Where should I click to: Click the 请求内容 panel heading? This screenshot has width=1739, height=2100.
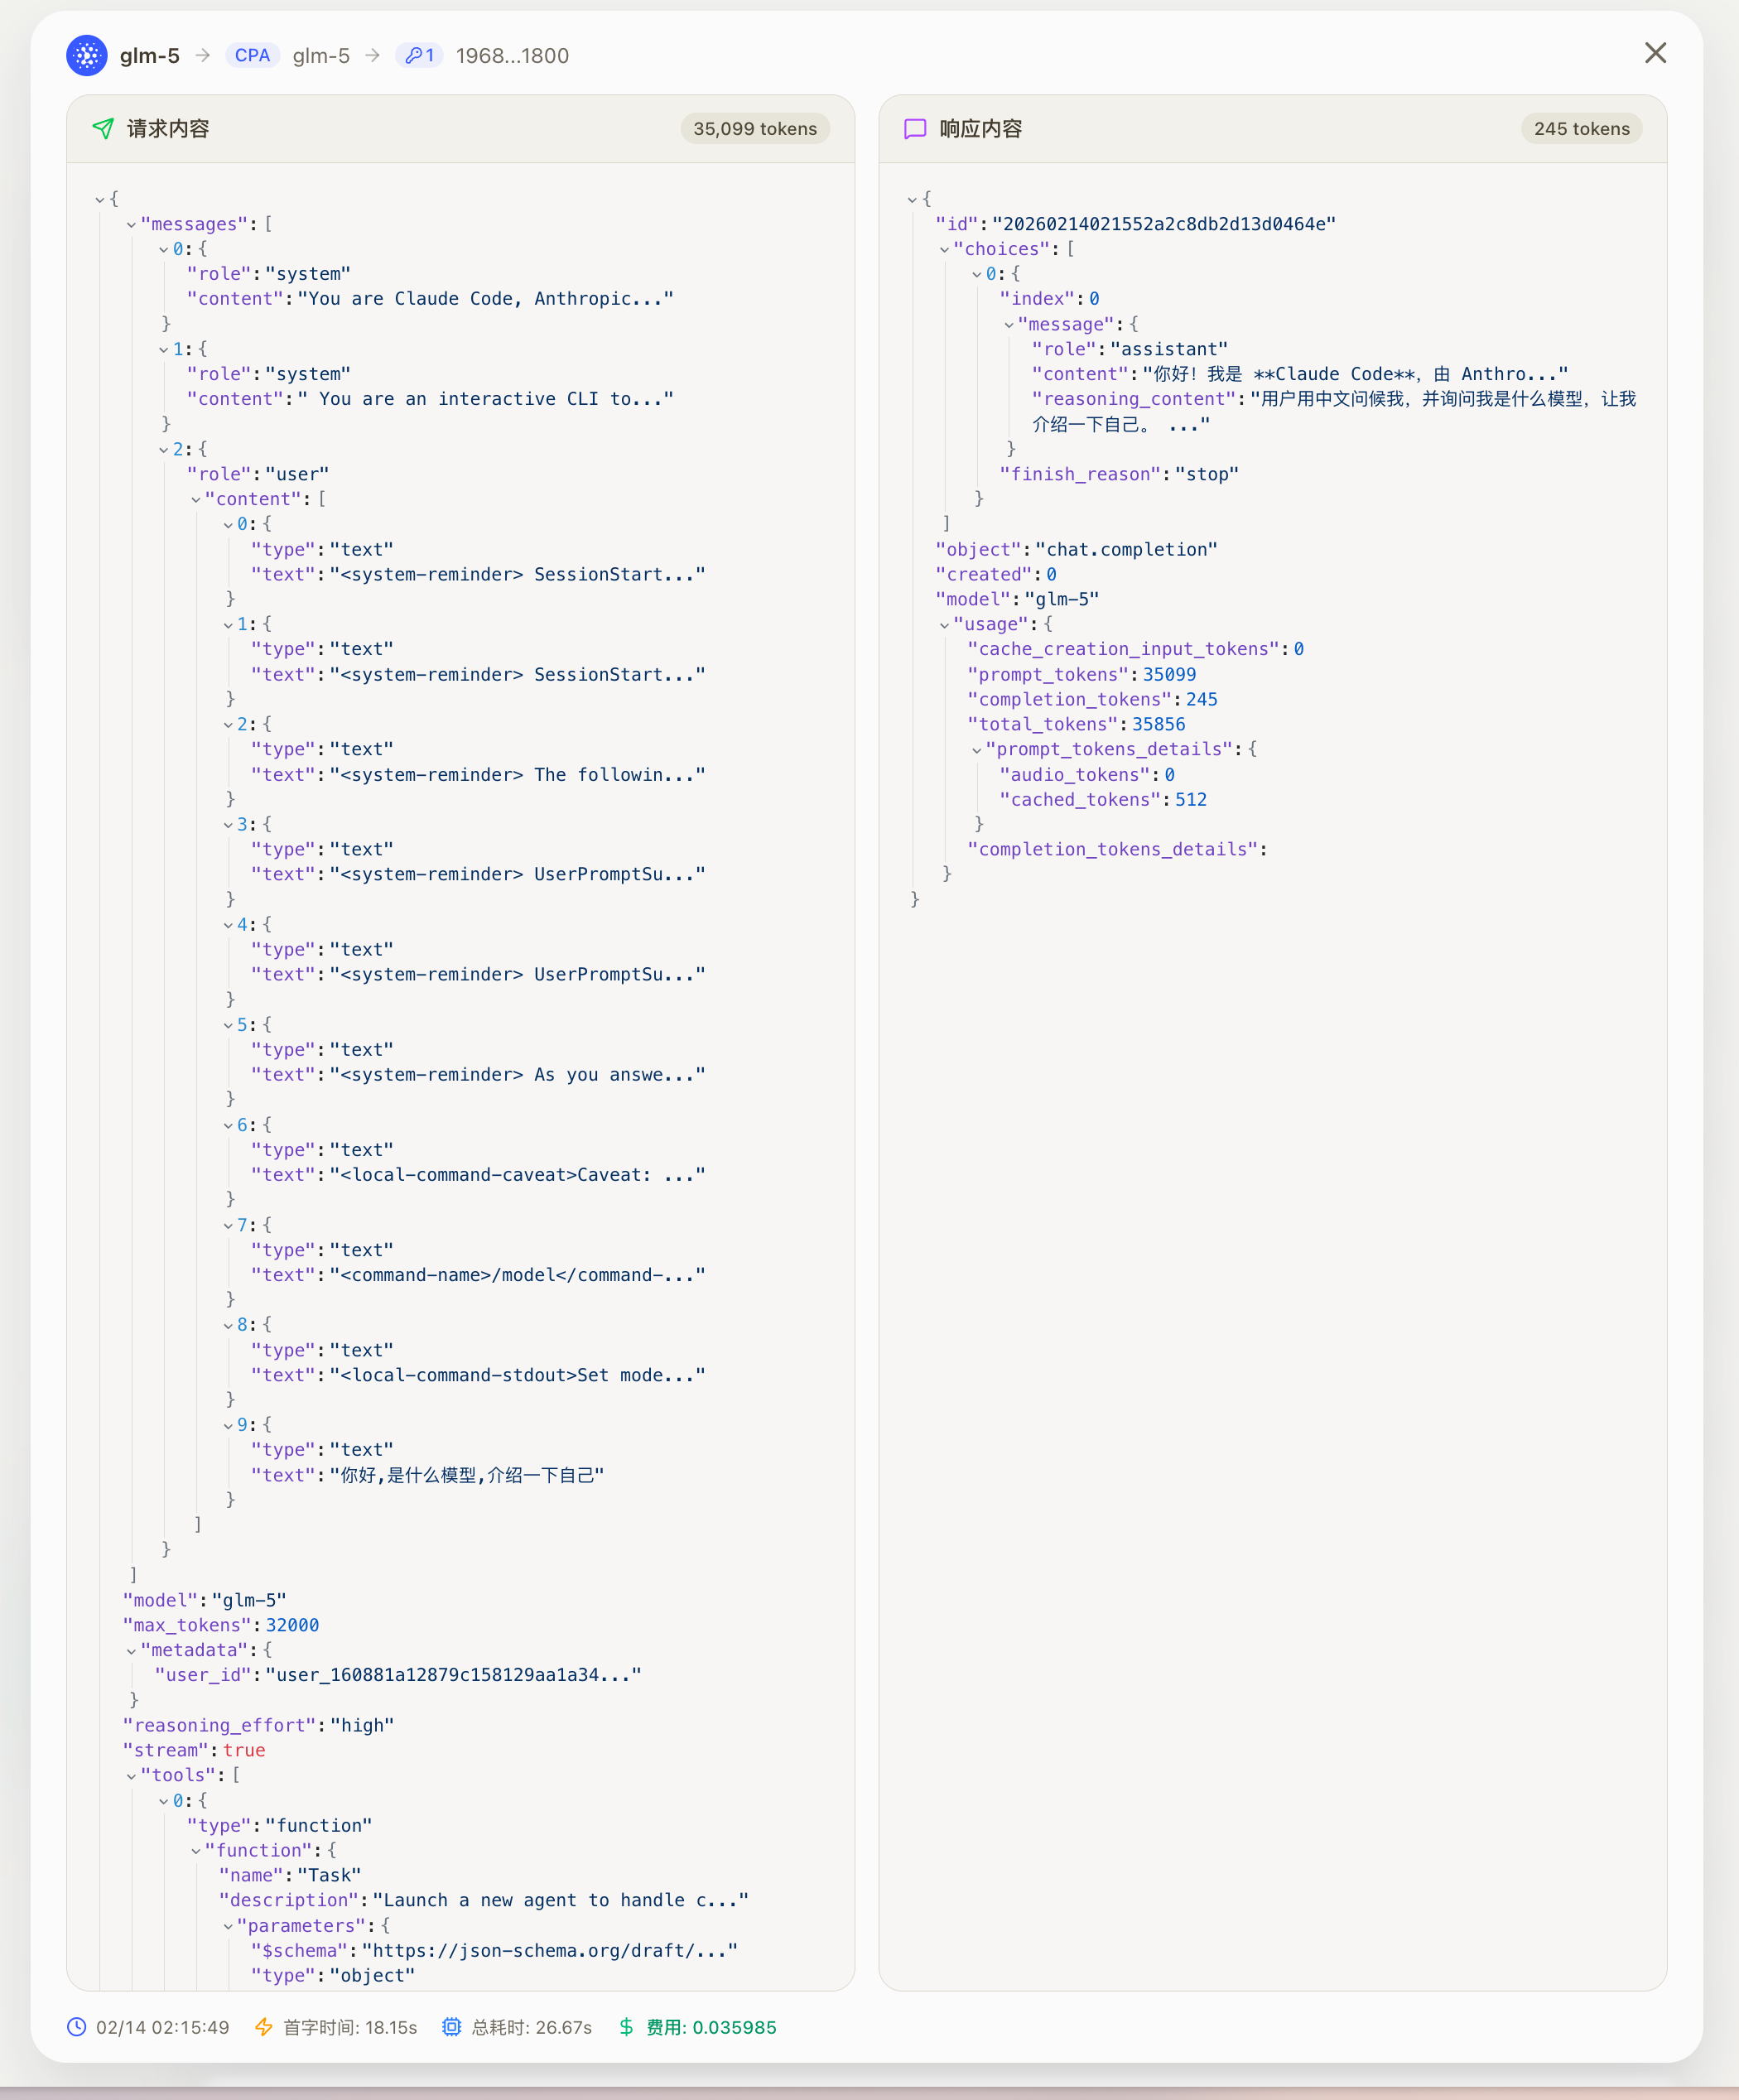pyautogui.click(x=168, y=128)
